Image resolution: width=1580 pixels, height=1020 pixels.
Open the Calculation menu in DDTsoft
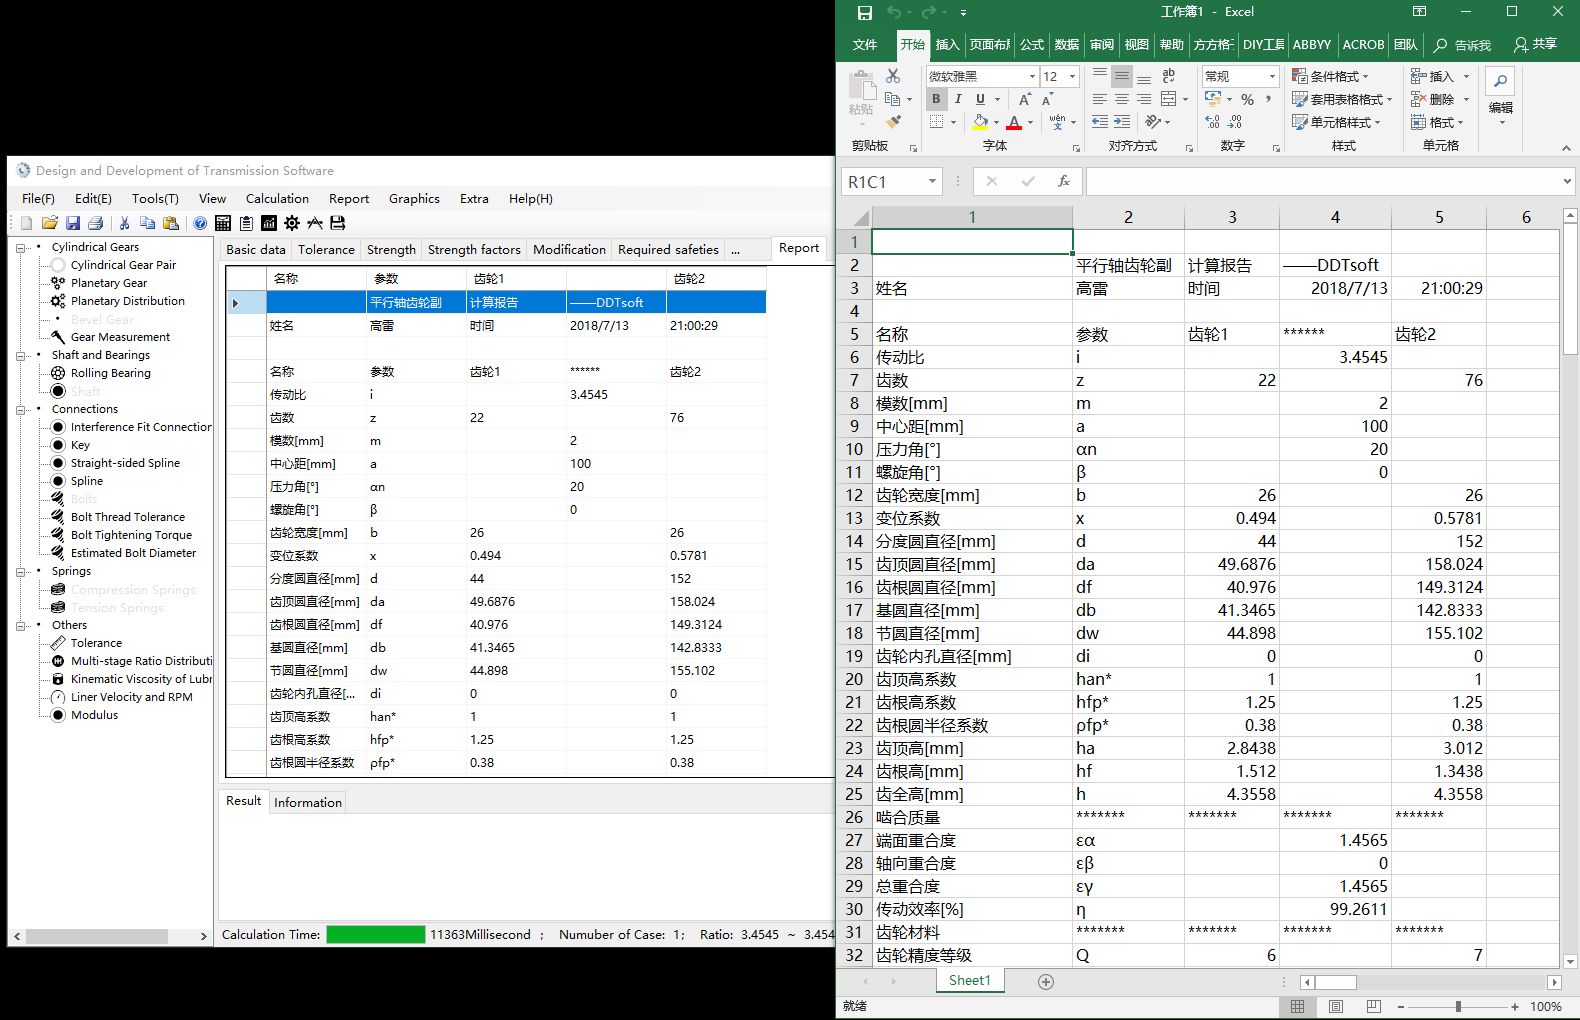tap(277, 199)
